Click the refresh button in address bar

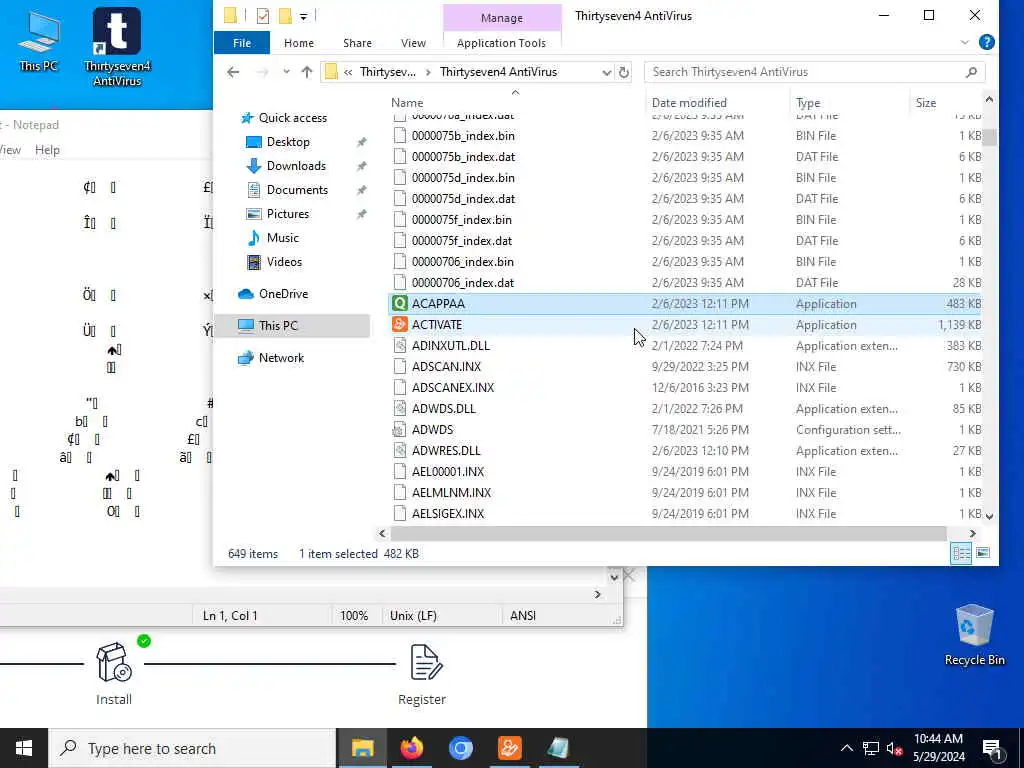pyautogui.click(x=624, y=72)
